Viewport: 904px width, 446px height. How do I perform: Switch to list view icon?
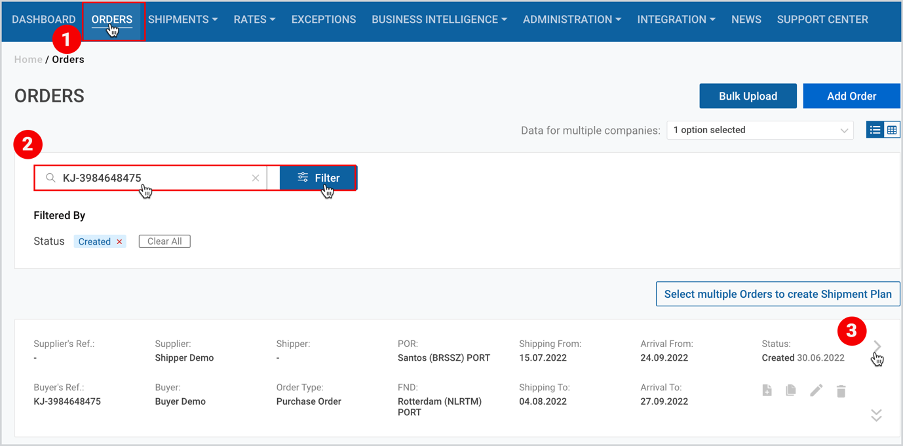875,130
